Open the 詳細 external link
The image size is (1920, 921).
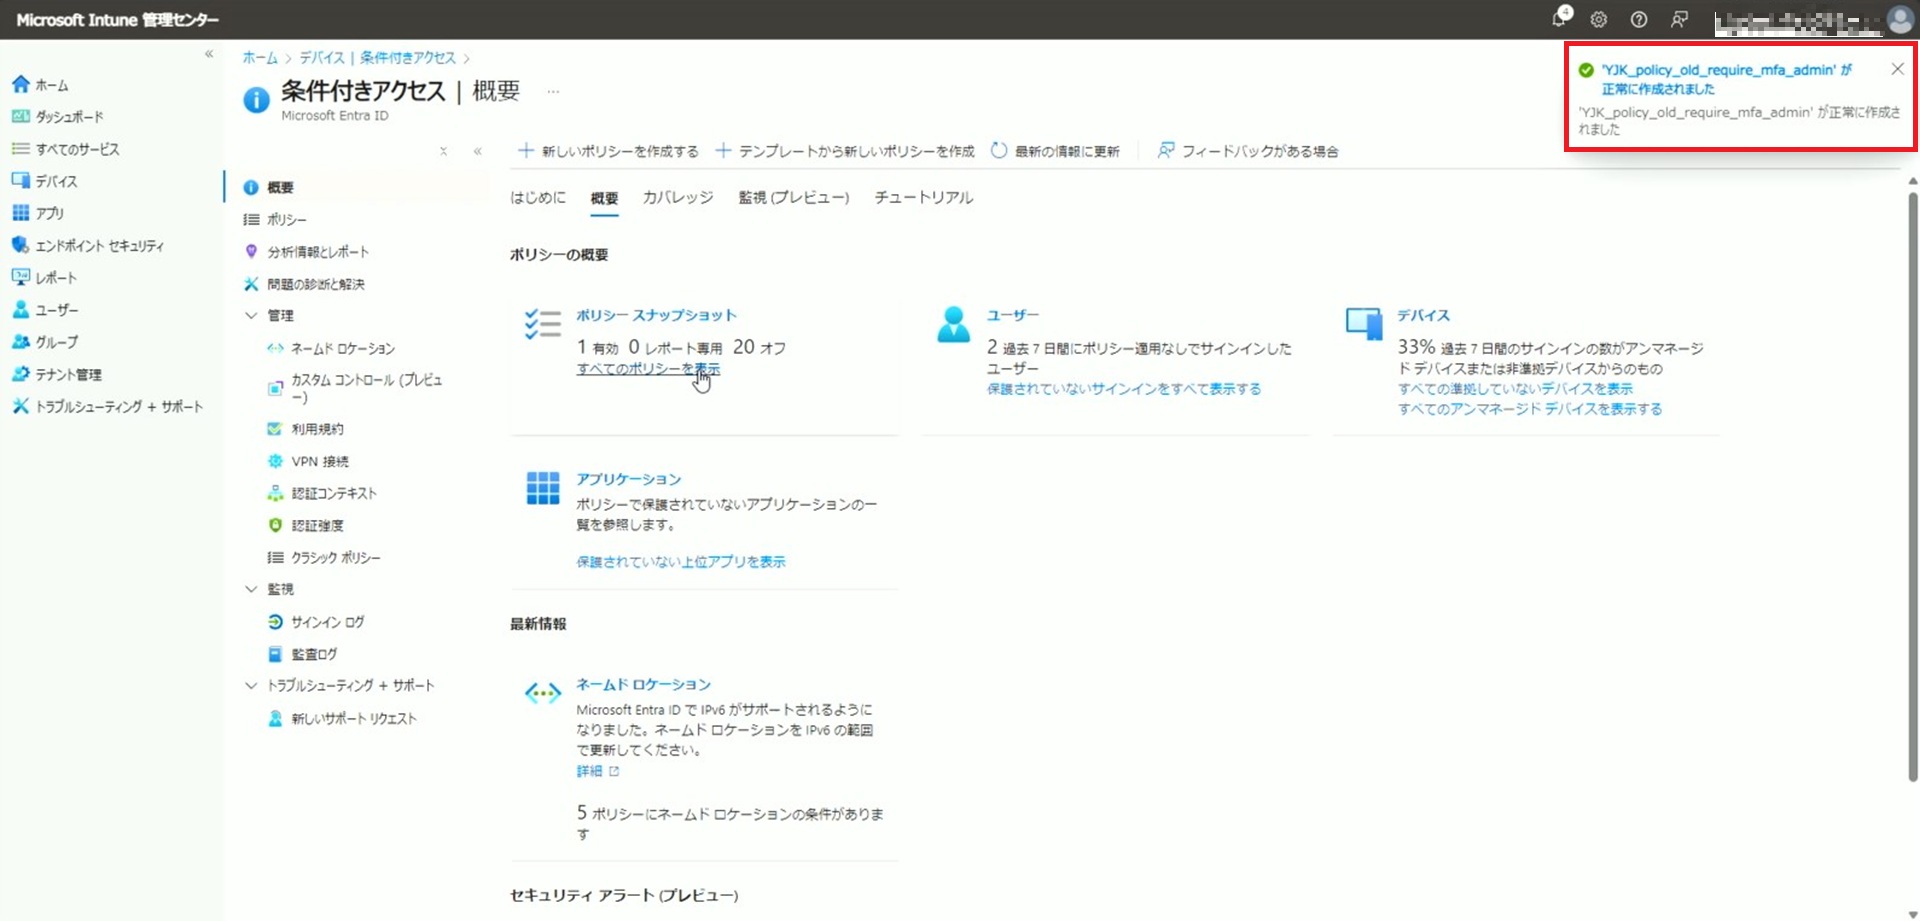[598, 771]
